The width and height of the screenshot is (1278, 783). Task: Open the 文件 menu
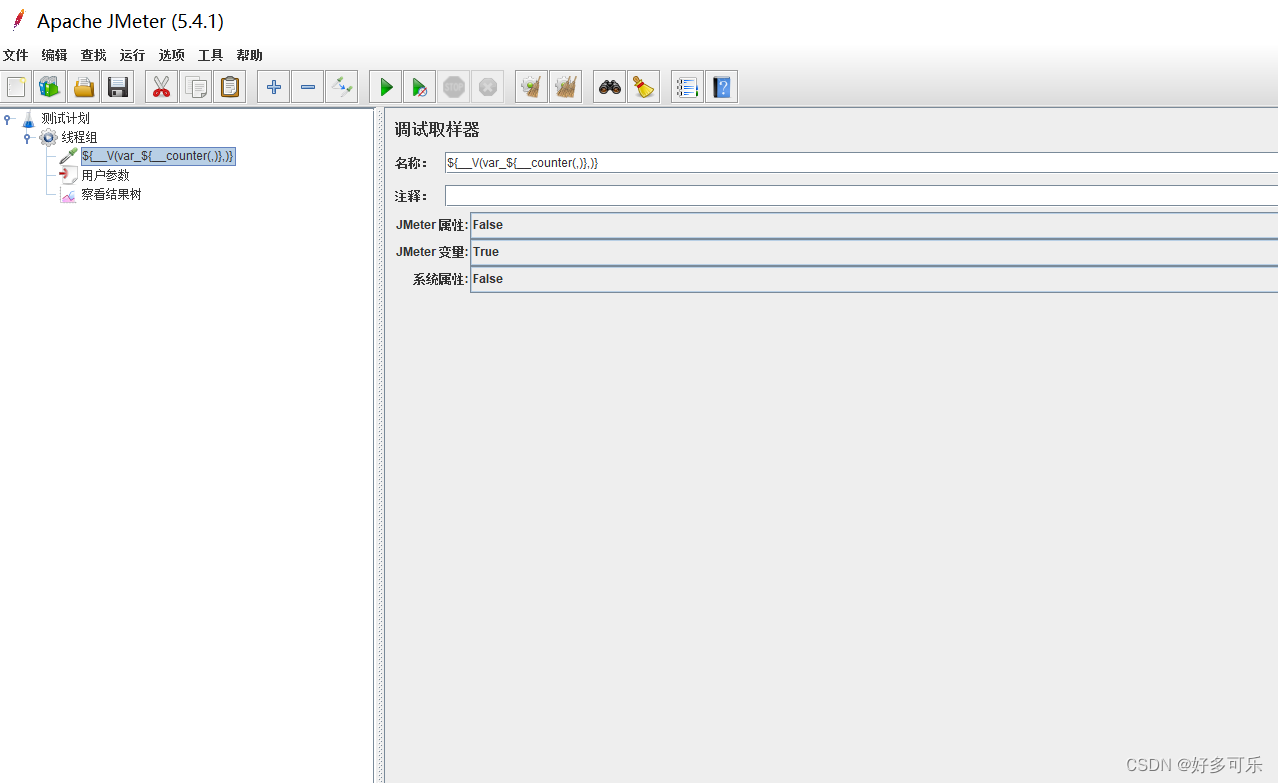click(x=15, y=55)
